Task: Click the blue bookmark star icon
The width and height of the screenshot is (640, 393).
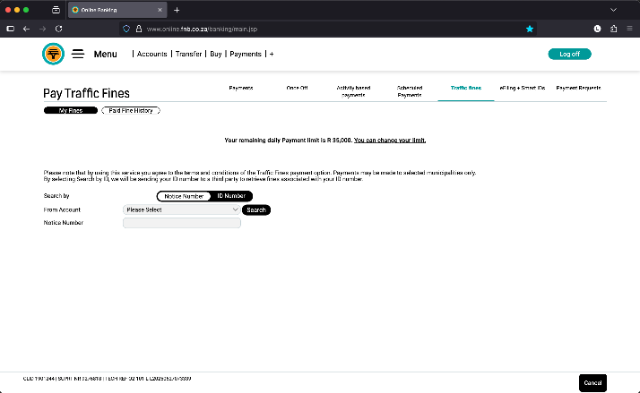Action: [530, 29]
